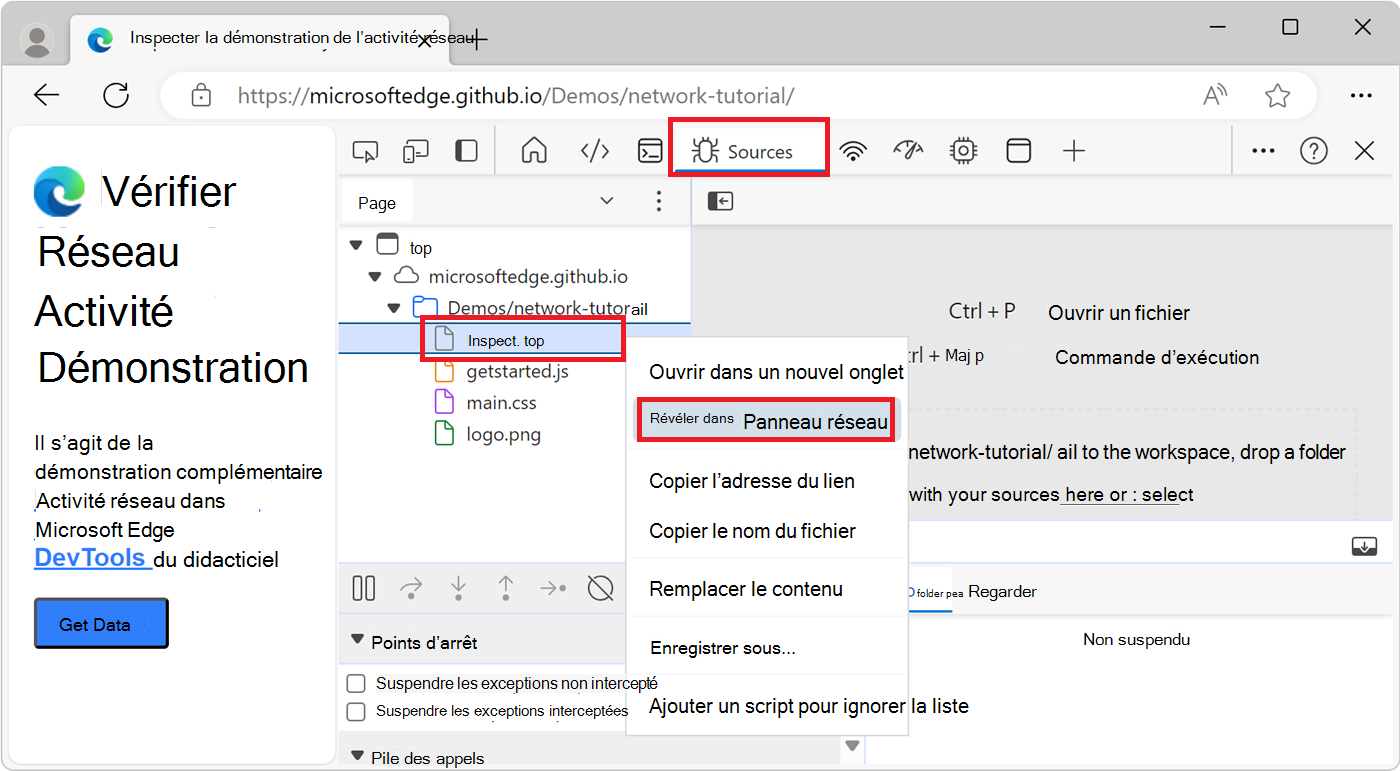Open the Console panel

point(650,150)
